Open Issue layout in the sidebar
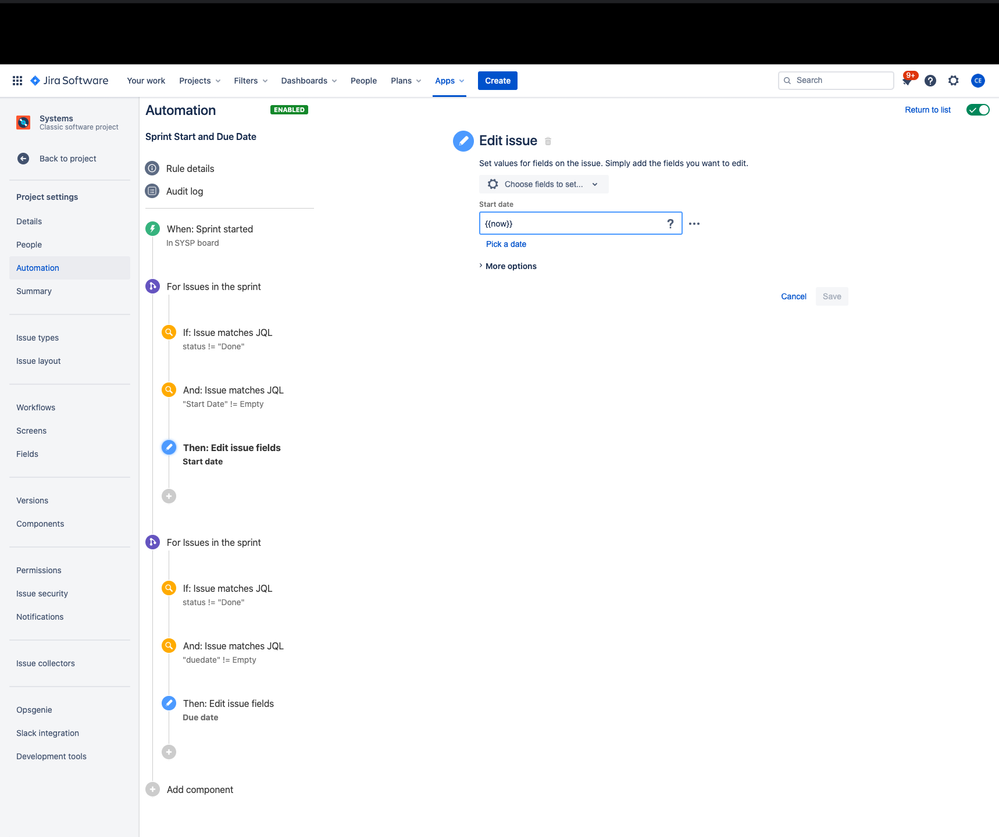Viewport: 999px width, 837px height. [x=39, y=361]
